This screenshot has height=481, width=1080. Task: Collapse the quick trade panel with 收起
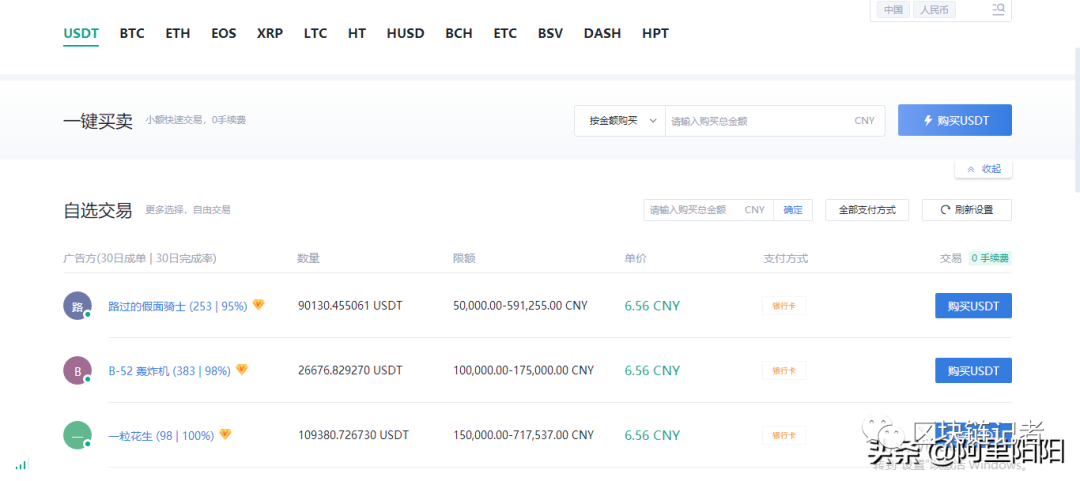click(x=983, y=169)
